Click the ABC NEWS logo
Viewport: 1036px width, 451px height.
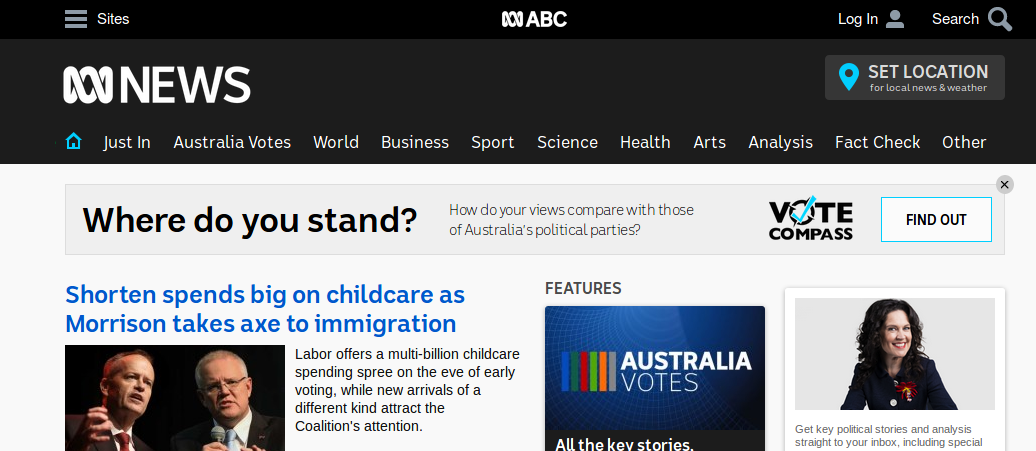point(157,85)
